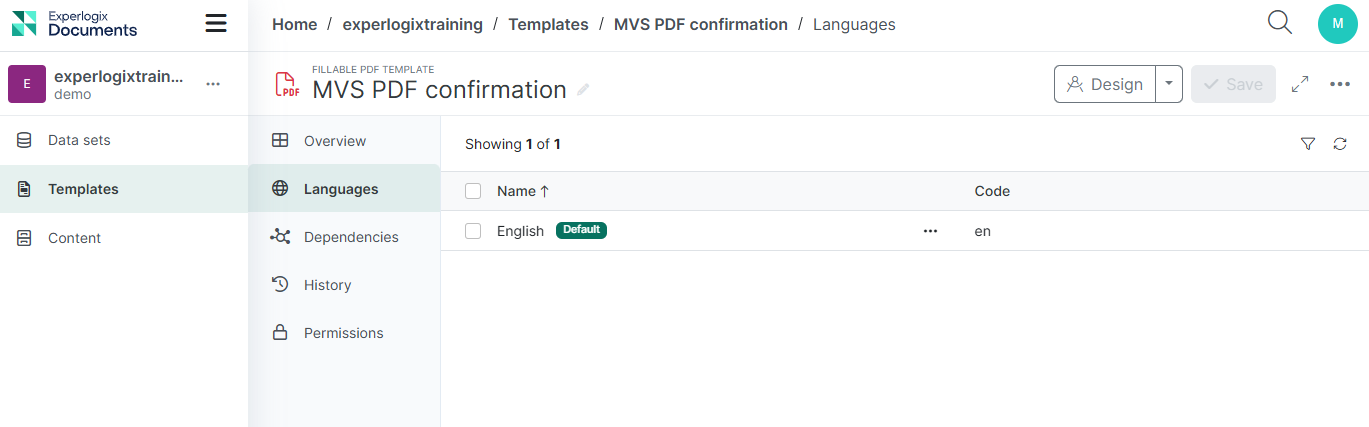Open the experlogixtraining workspace options menu
The image size is (1369, 427).
tap(213, 84)
